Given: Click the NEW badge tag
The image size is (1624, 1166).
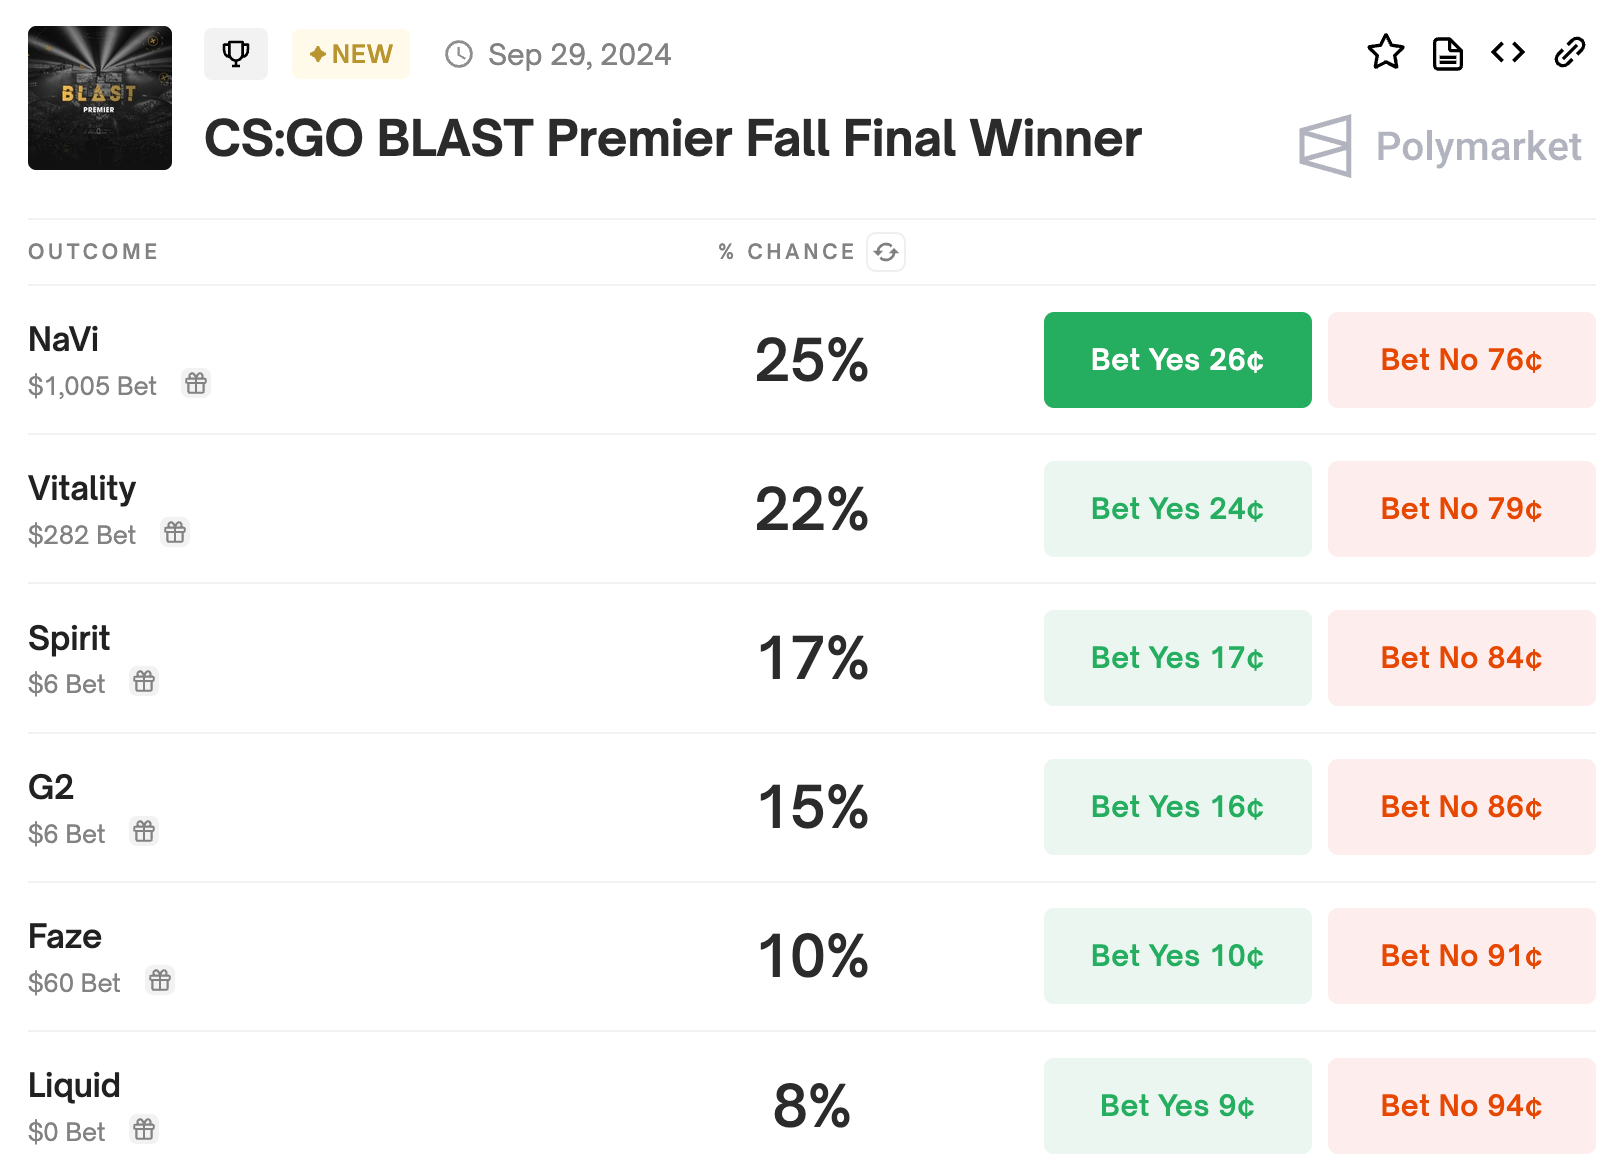Looking at the screenshot, I should coord(351,54).
